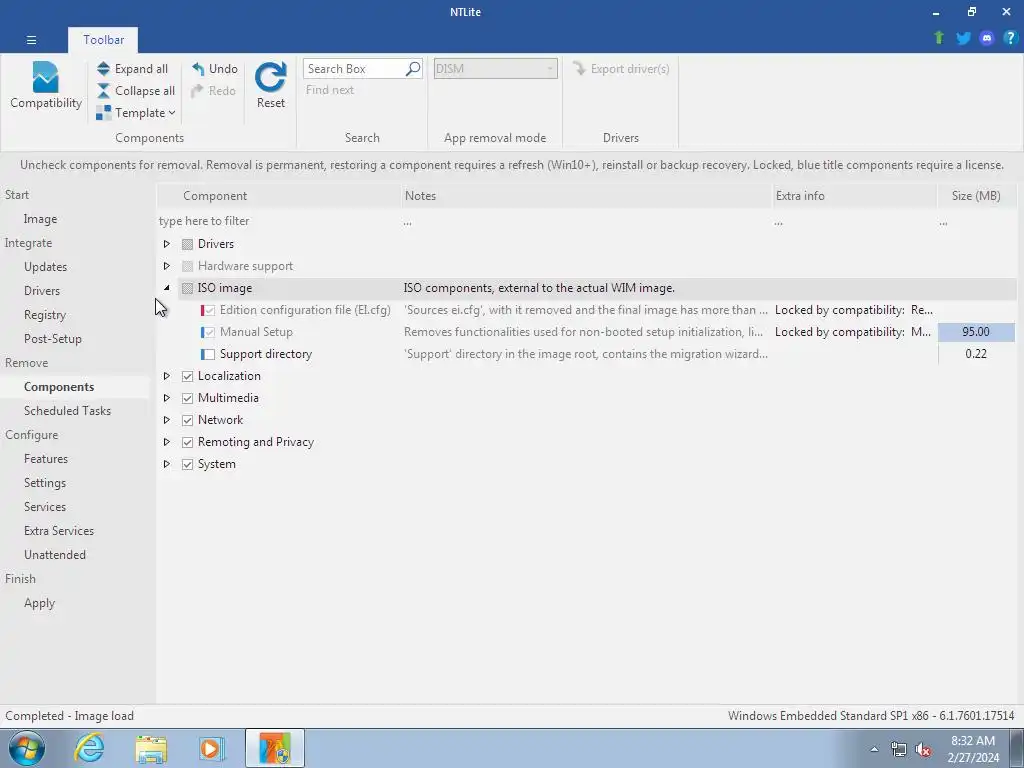
Task: Toggle the Edition configuration file checkbox
Action: click(x=209, y=310)
